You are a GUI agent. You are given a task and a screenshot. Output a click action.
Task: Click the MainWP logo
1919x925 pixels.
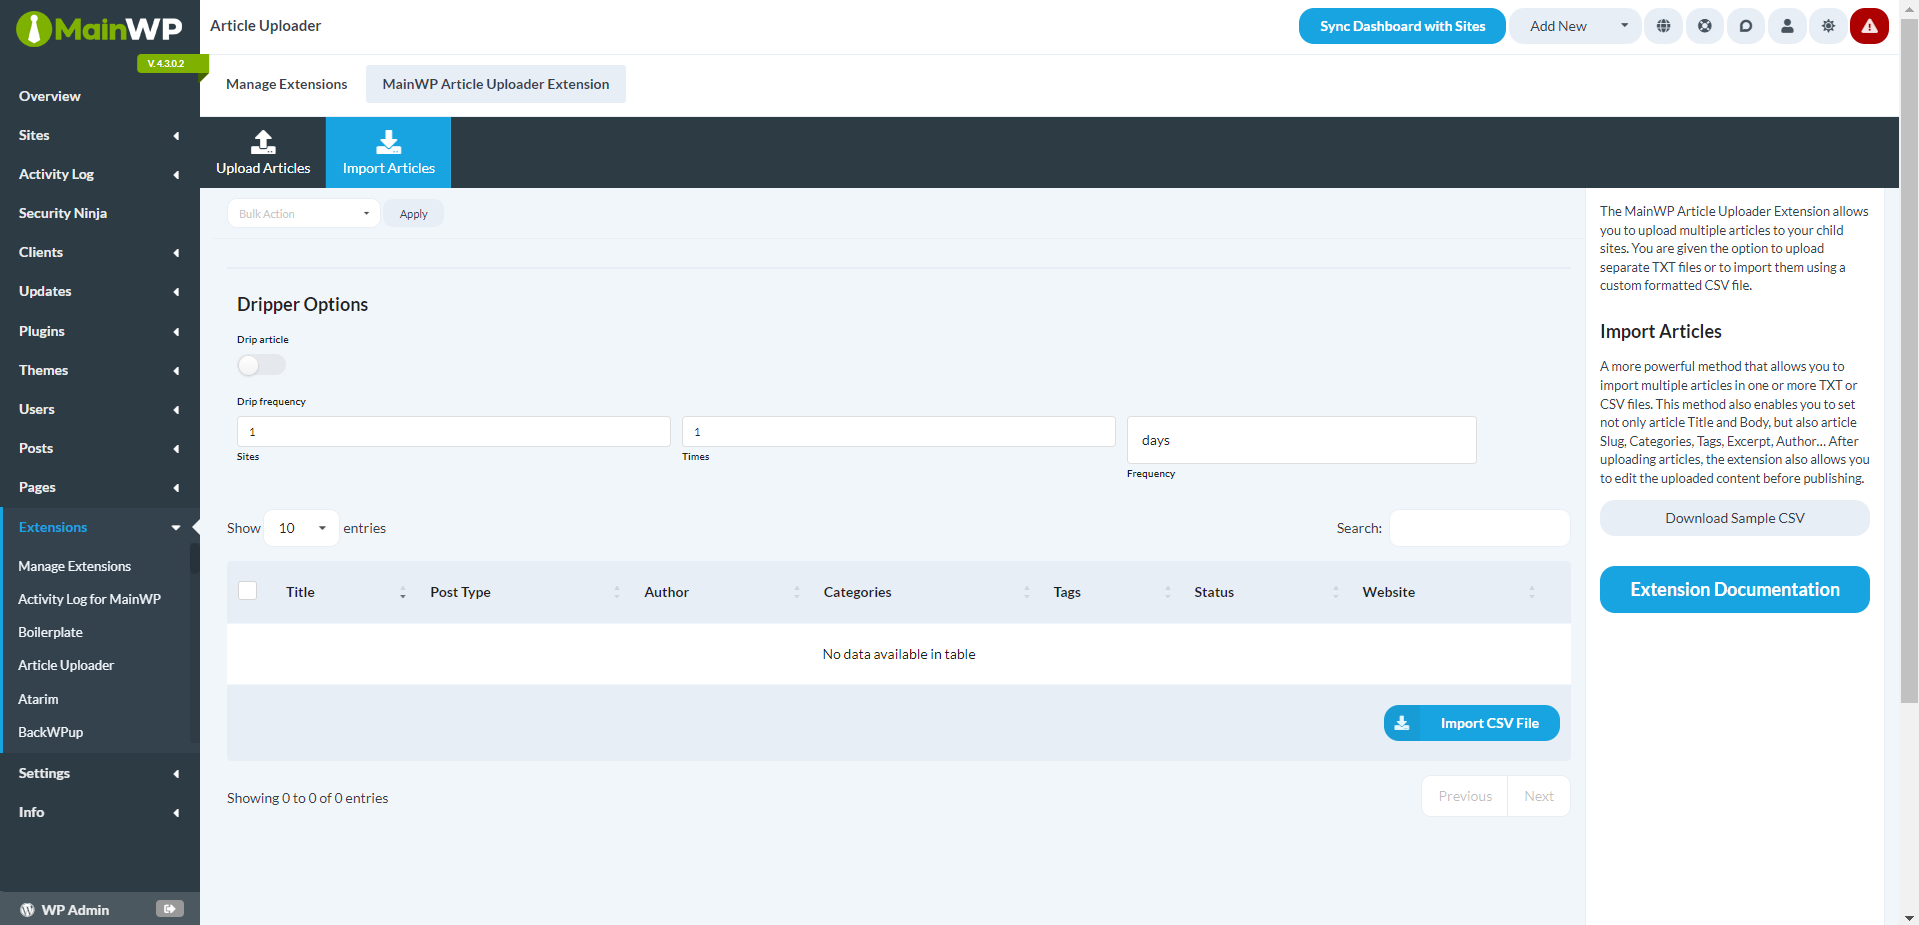click(x=99, y=28)
